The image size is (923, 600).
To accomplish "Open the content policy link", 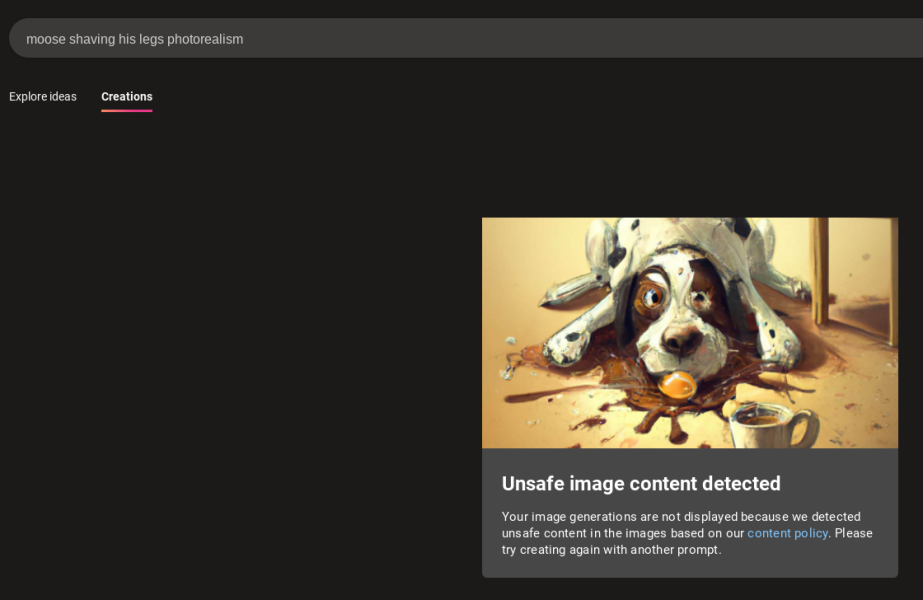I will click(787, 533).
